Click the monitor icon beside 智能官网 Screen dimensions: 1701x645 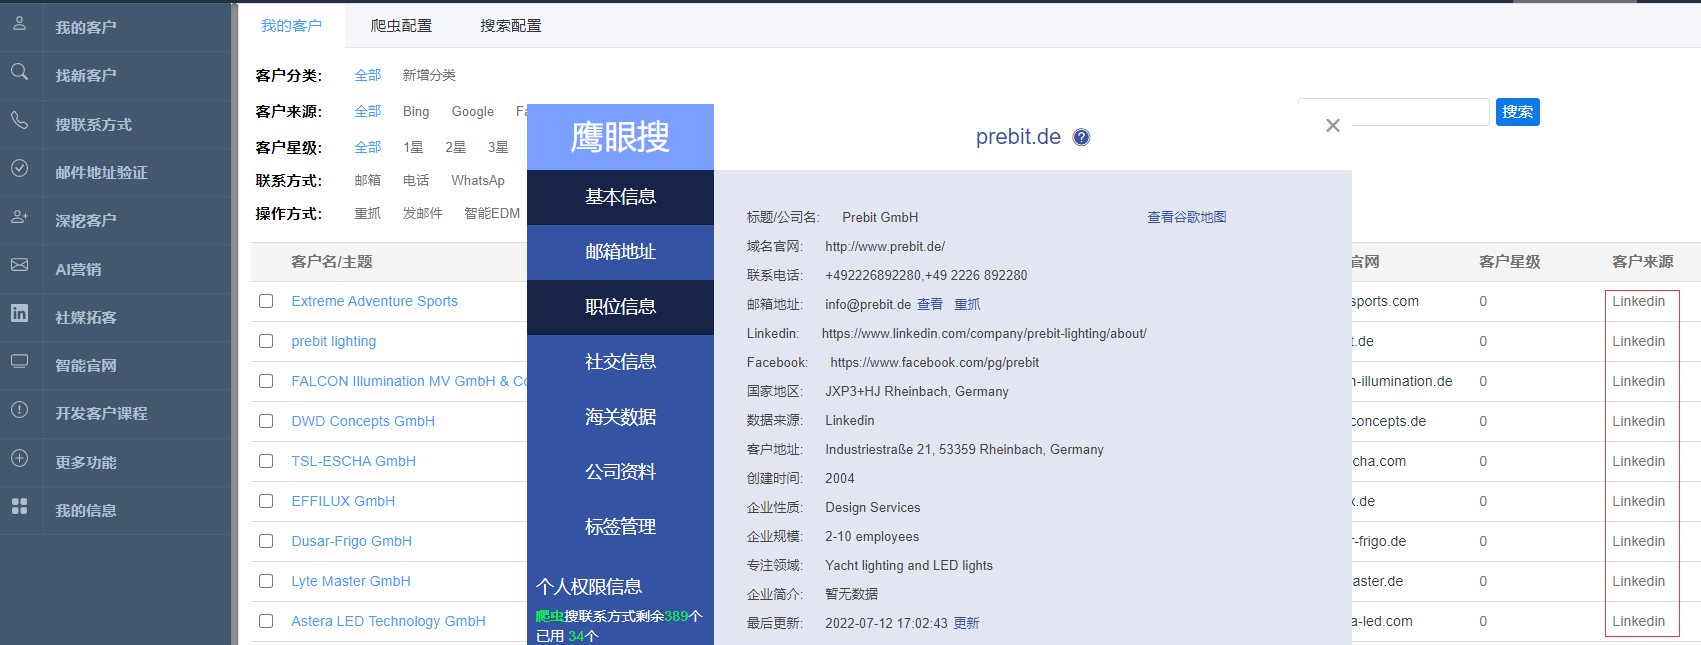coord(19,361)
